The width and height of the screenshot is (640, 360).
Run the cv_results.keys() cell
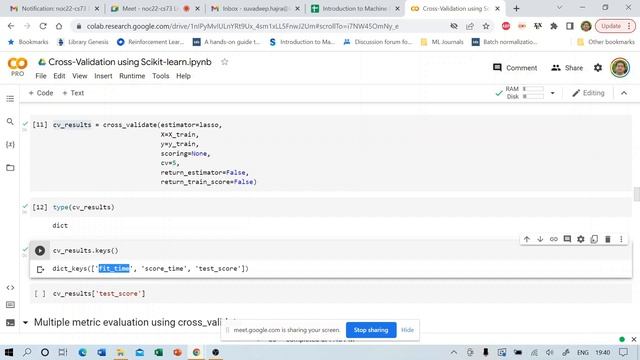(x=40, y=251)
